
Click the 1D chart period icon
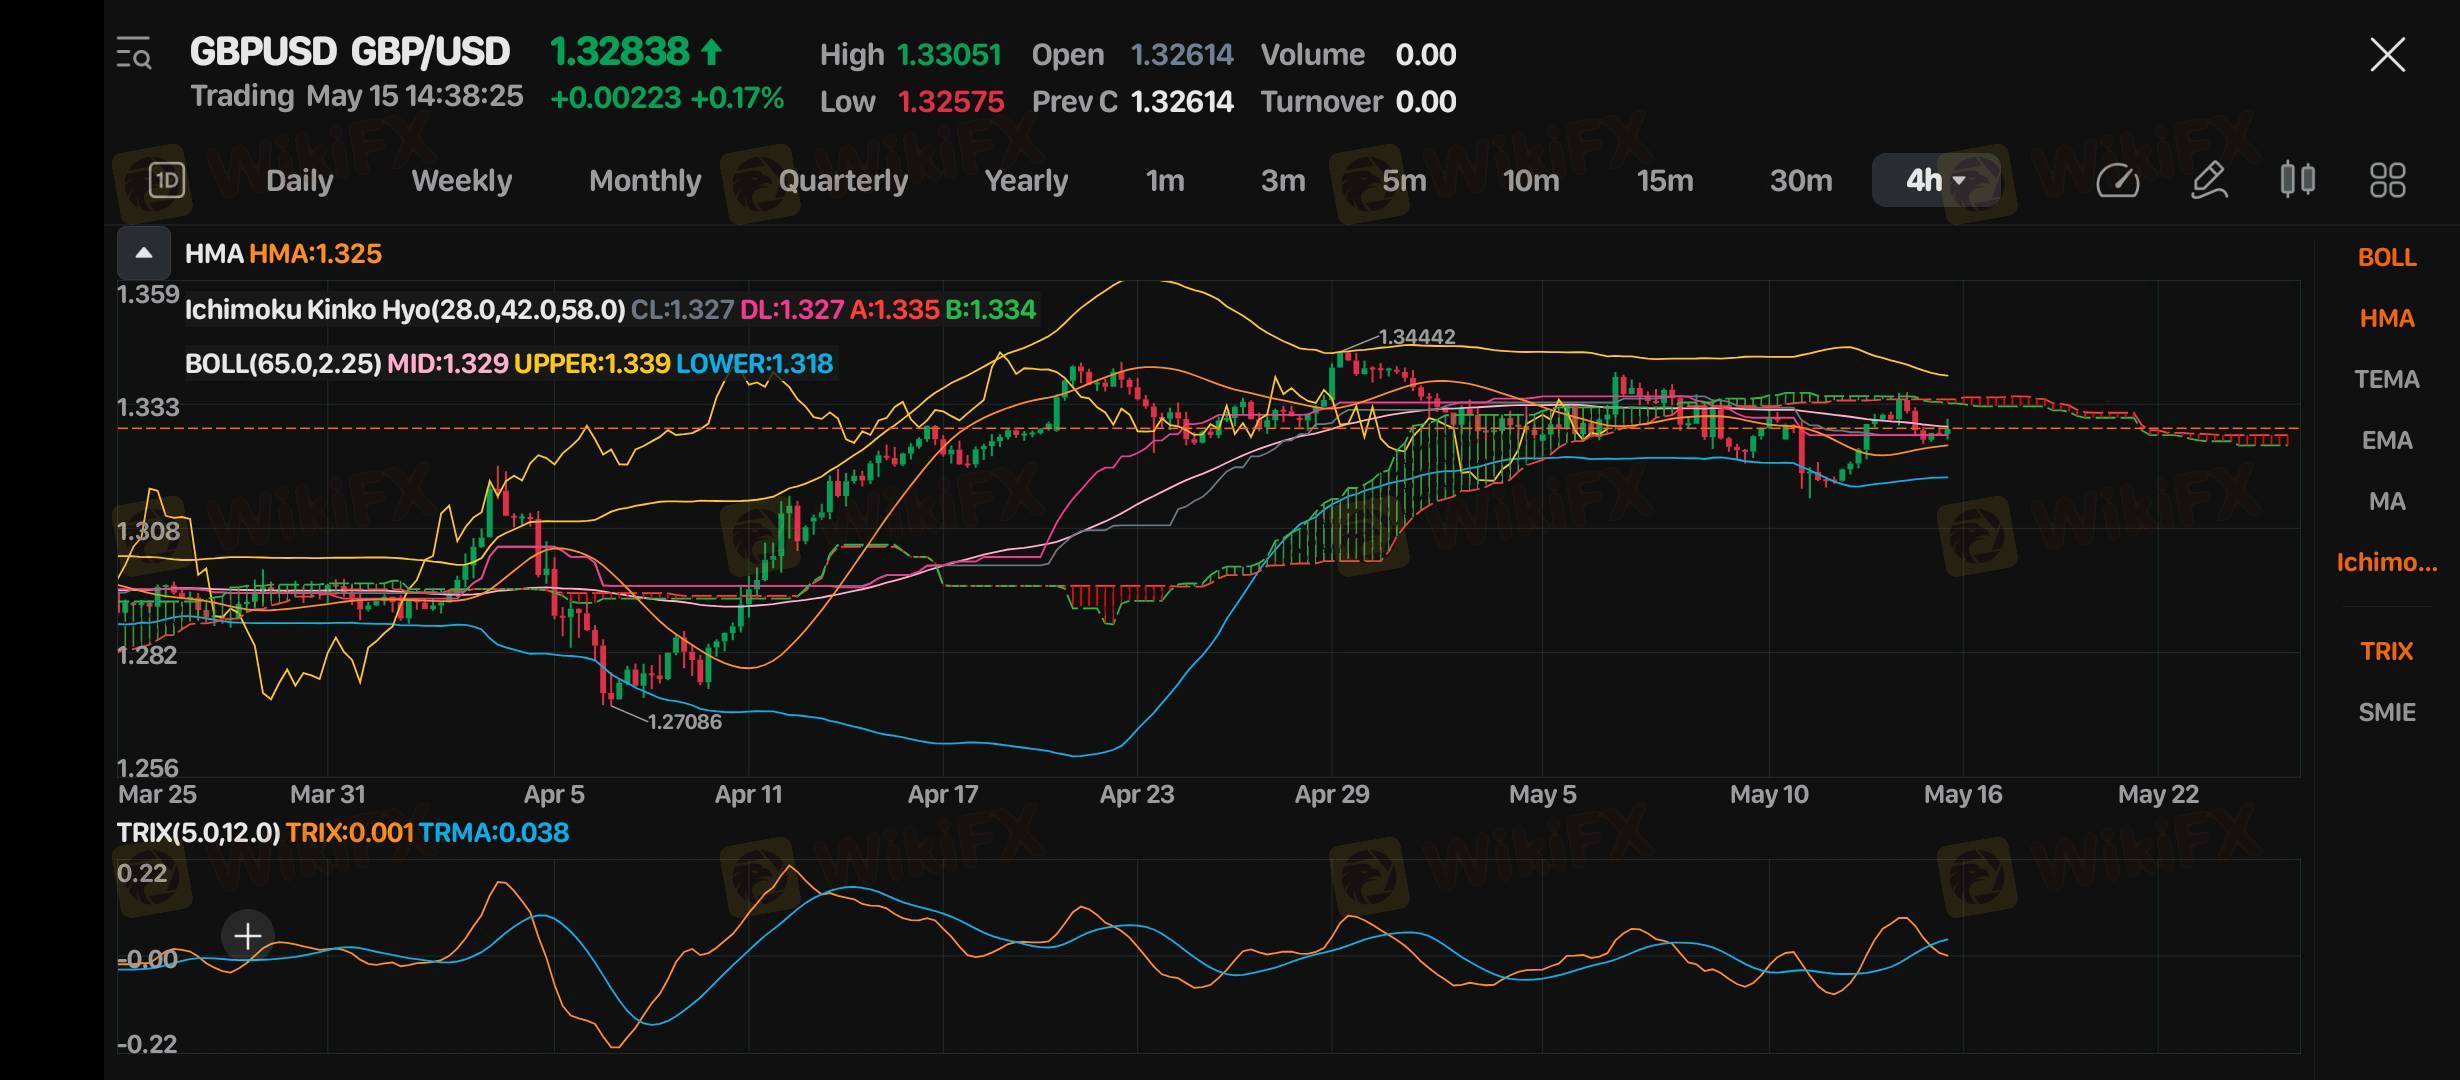166,180
